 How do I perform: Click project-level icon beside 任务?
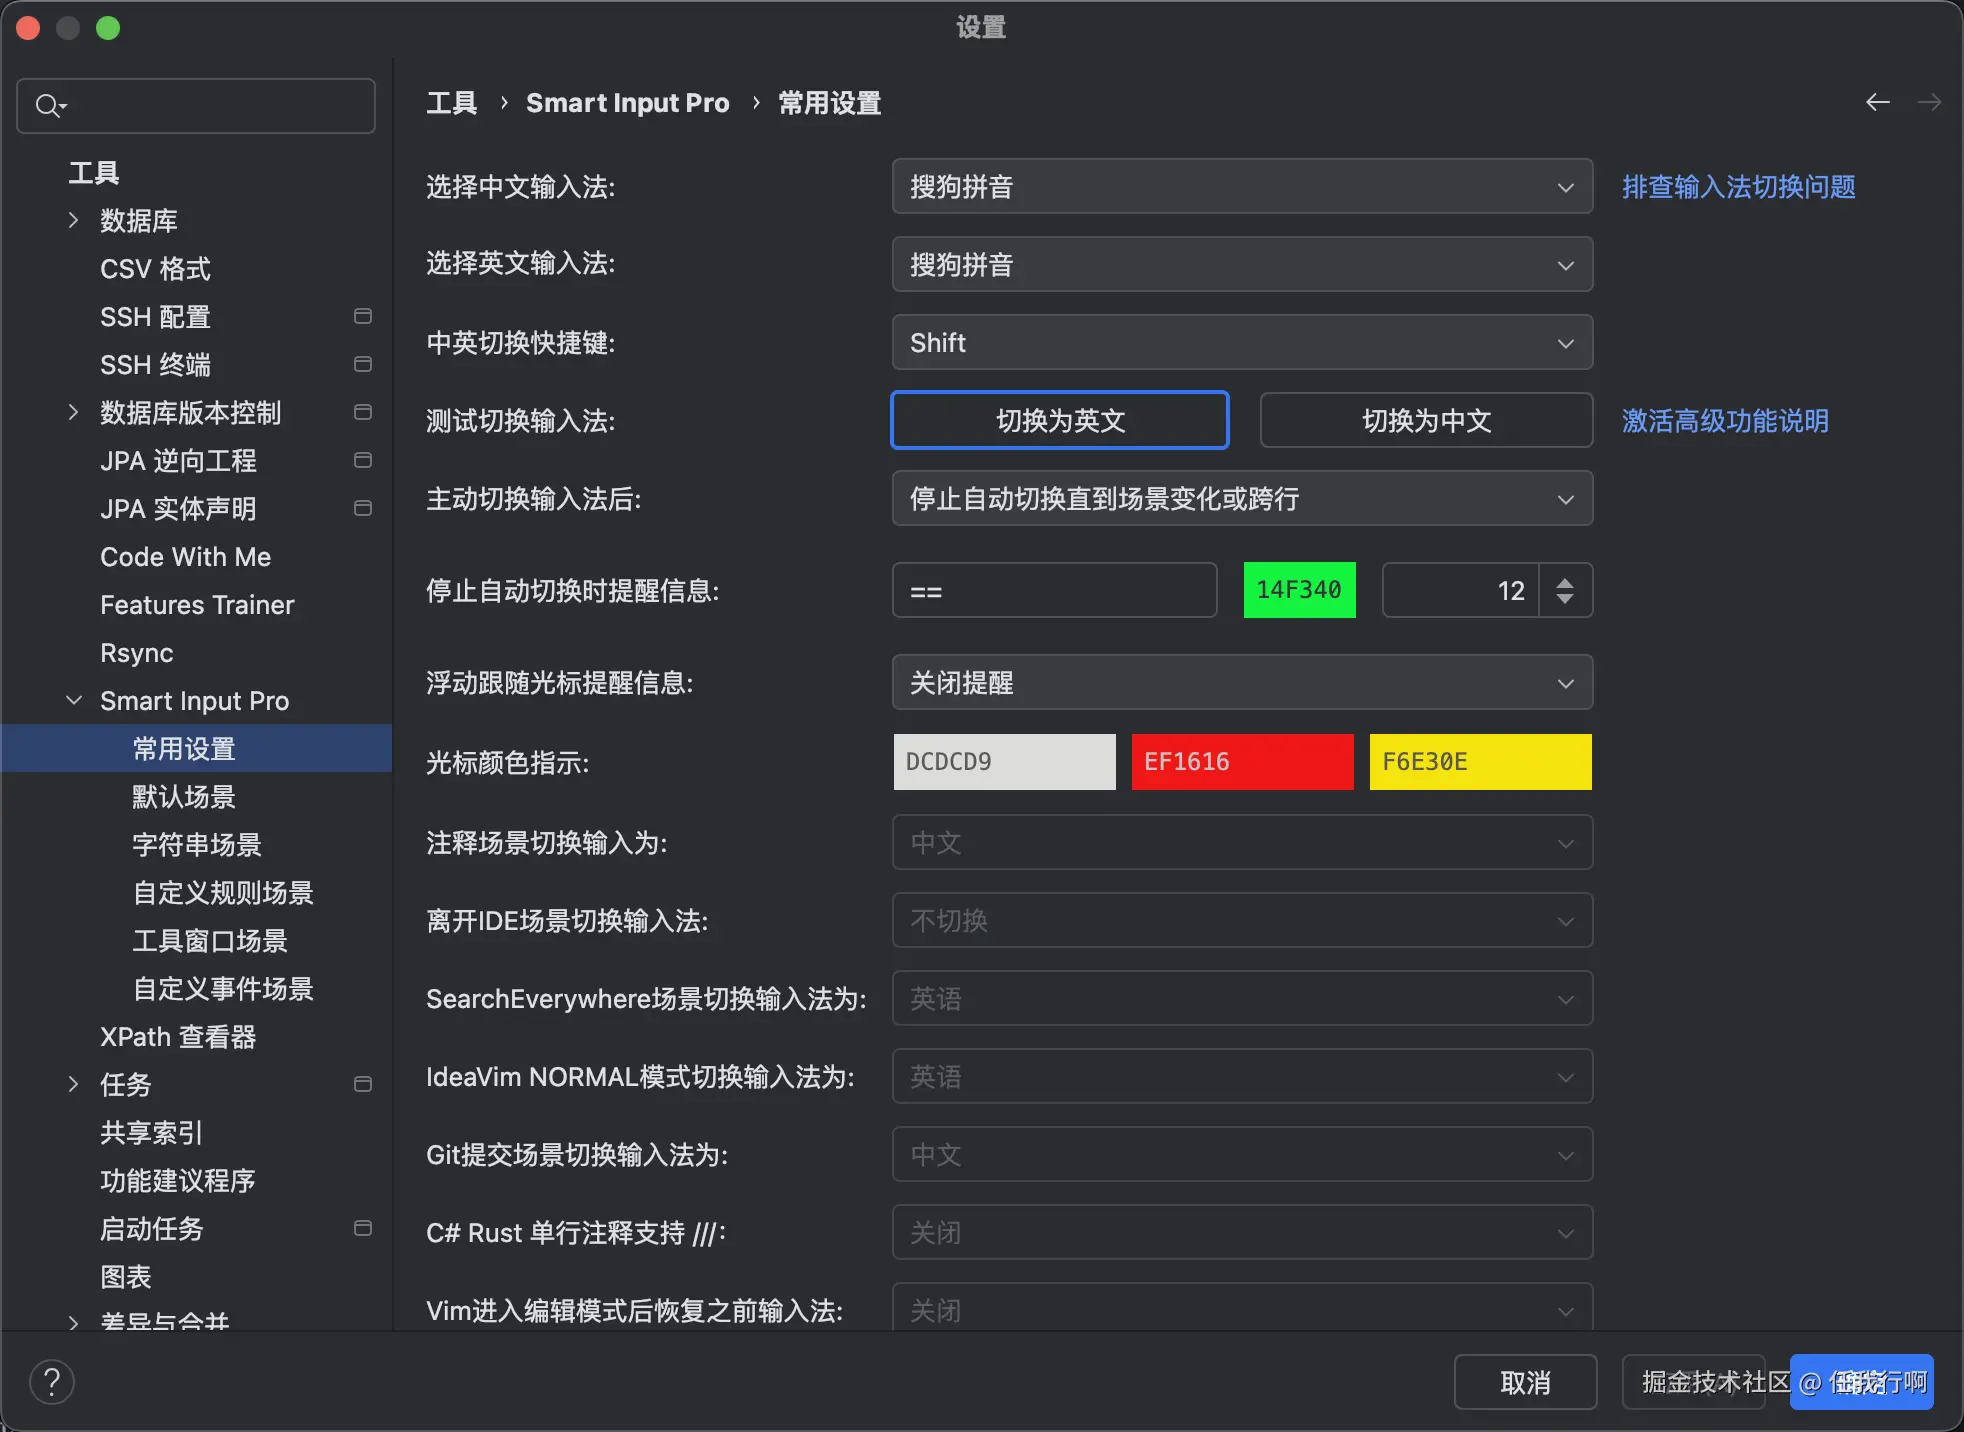[363, 1084]
